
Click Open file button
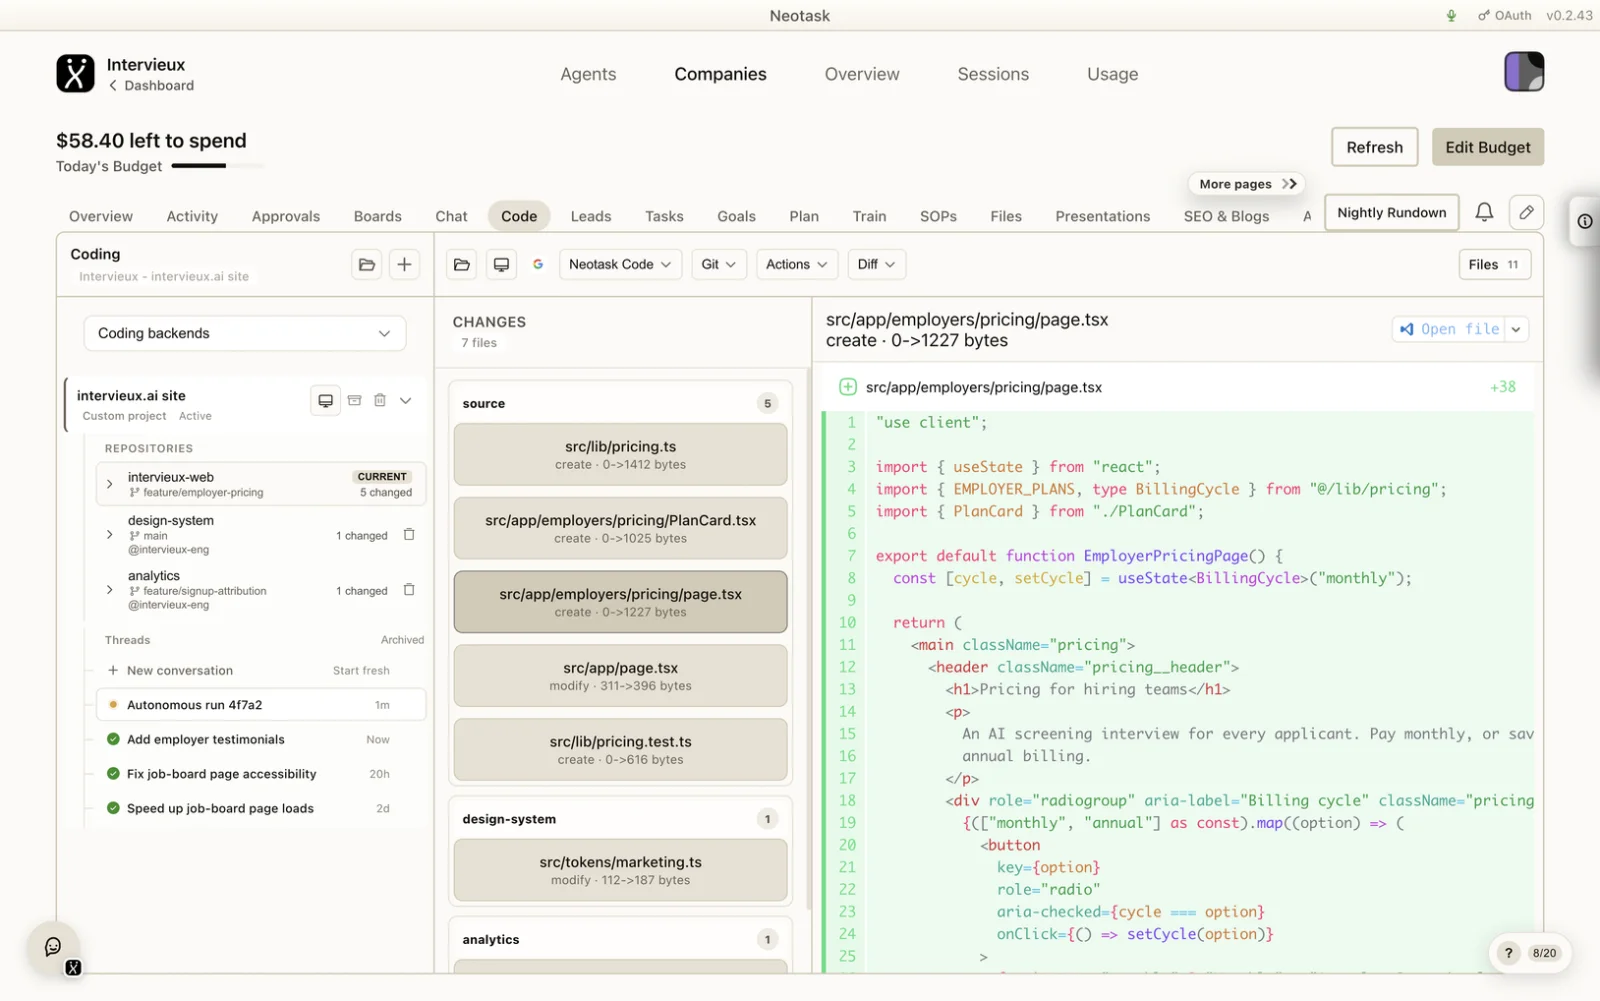[x=1449, y=329]
